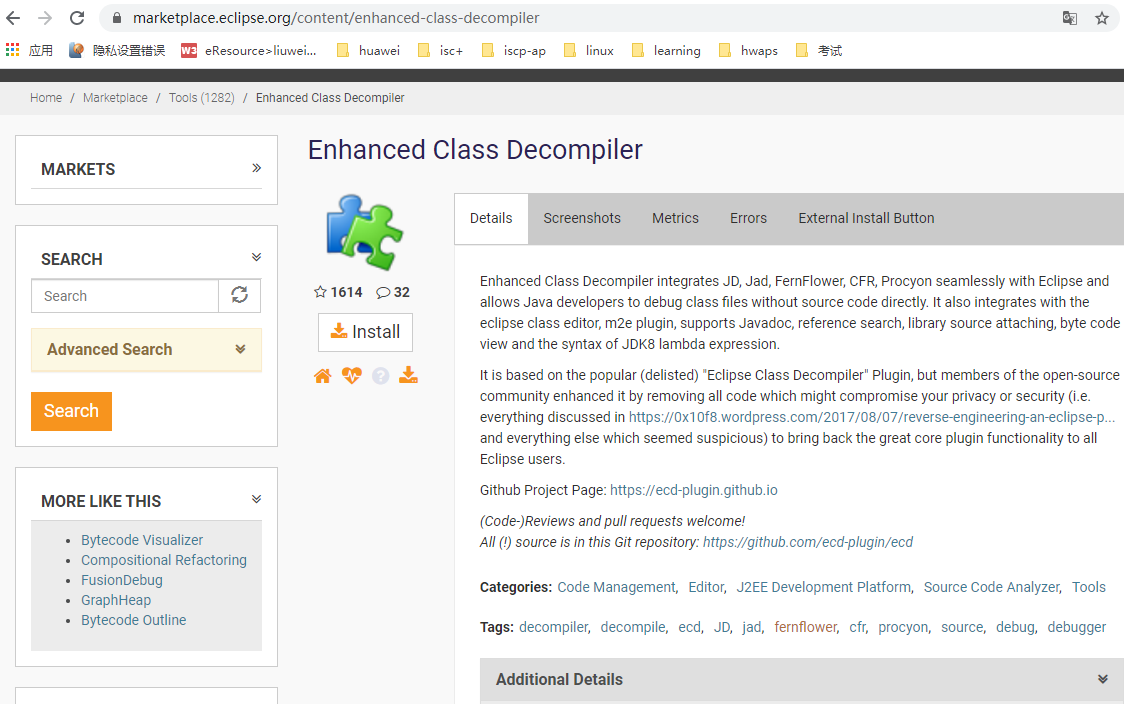Select the ecd tag
The width and height of the screenshot is (1124, 704).
pyautogui.click(x=690, y=627)
